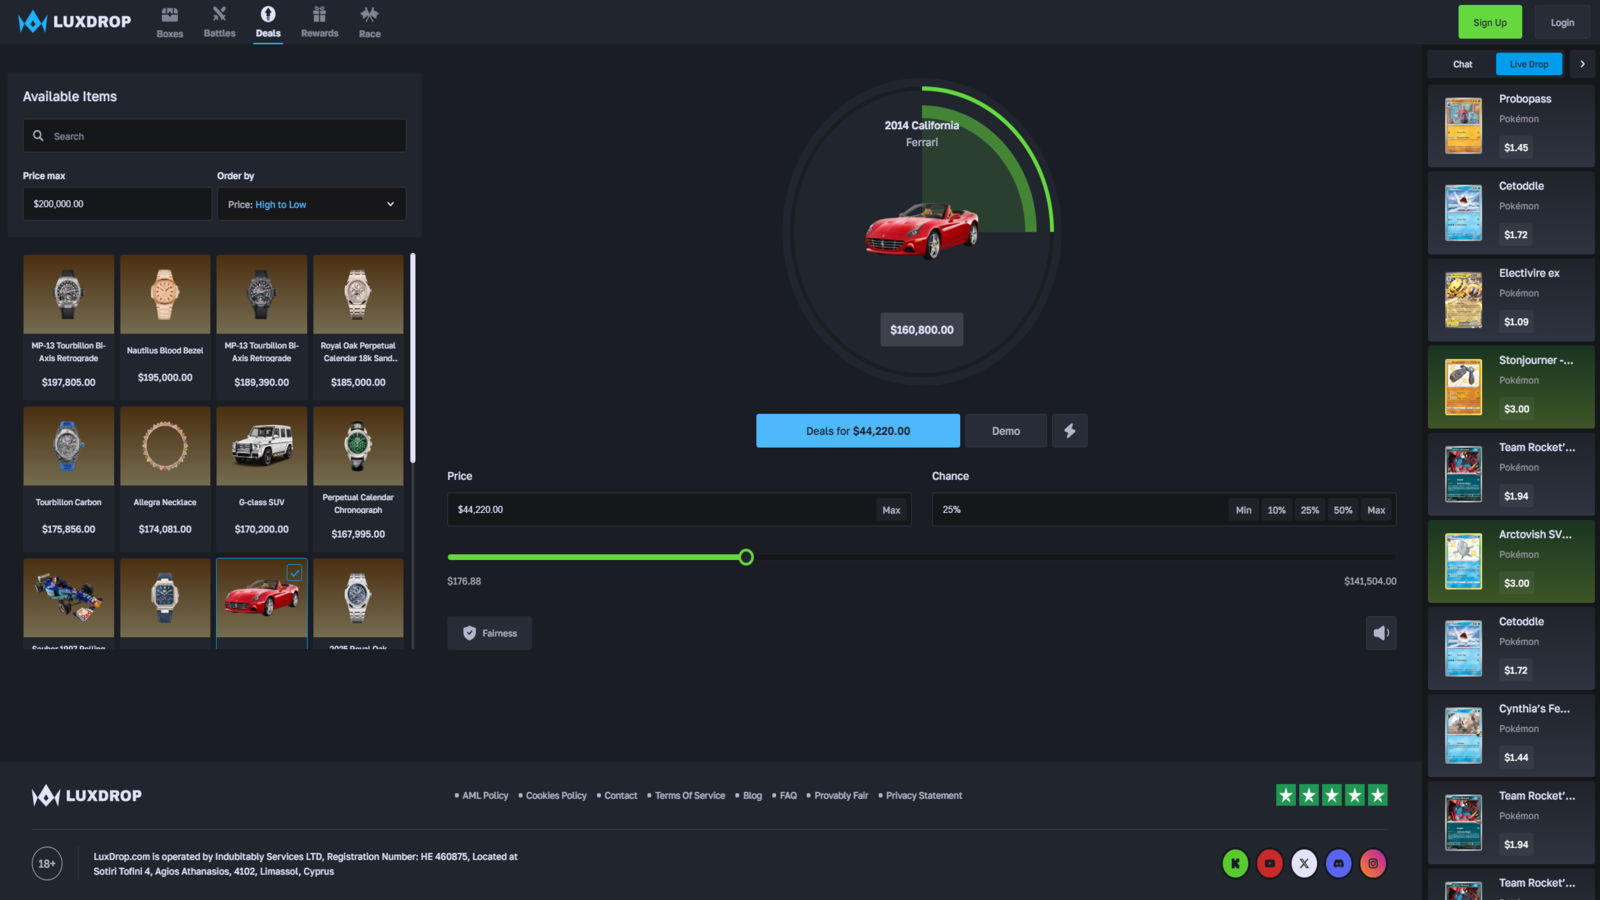The height and width of the screenshot is (900, 1600).
Task: Open the Order by dropdown
Action: (312, 204)
